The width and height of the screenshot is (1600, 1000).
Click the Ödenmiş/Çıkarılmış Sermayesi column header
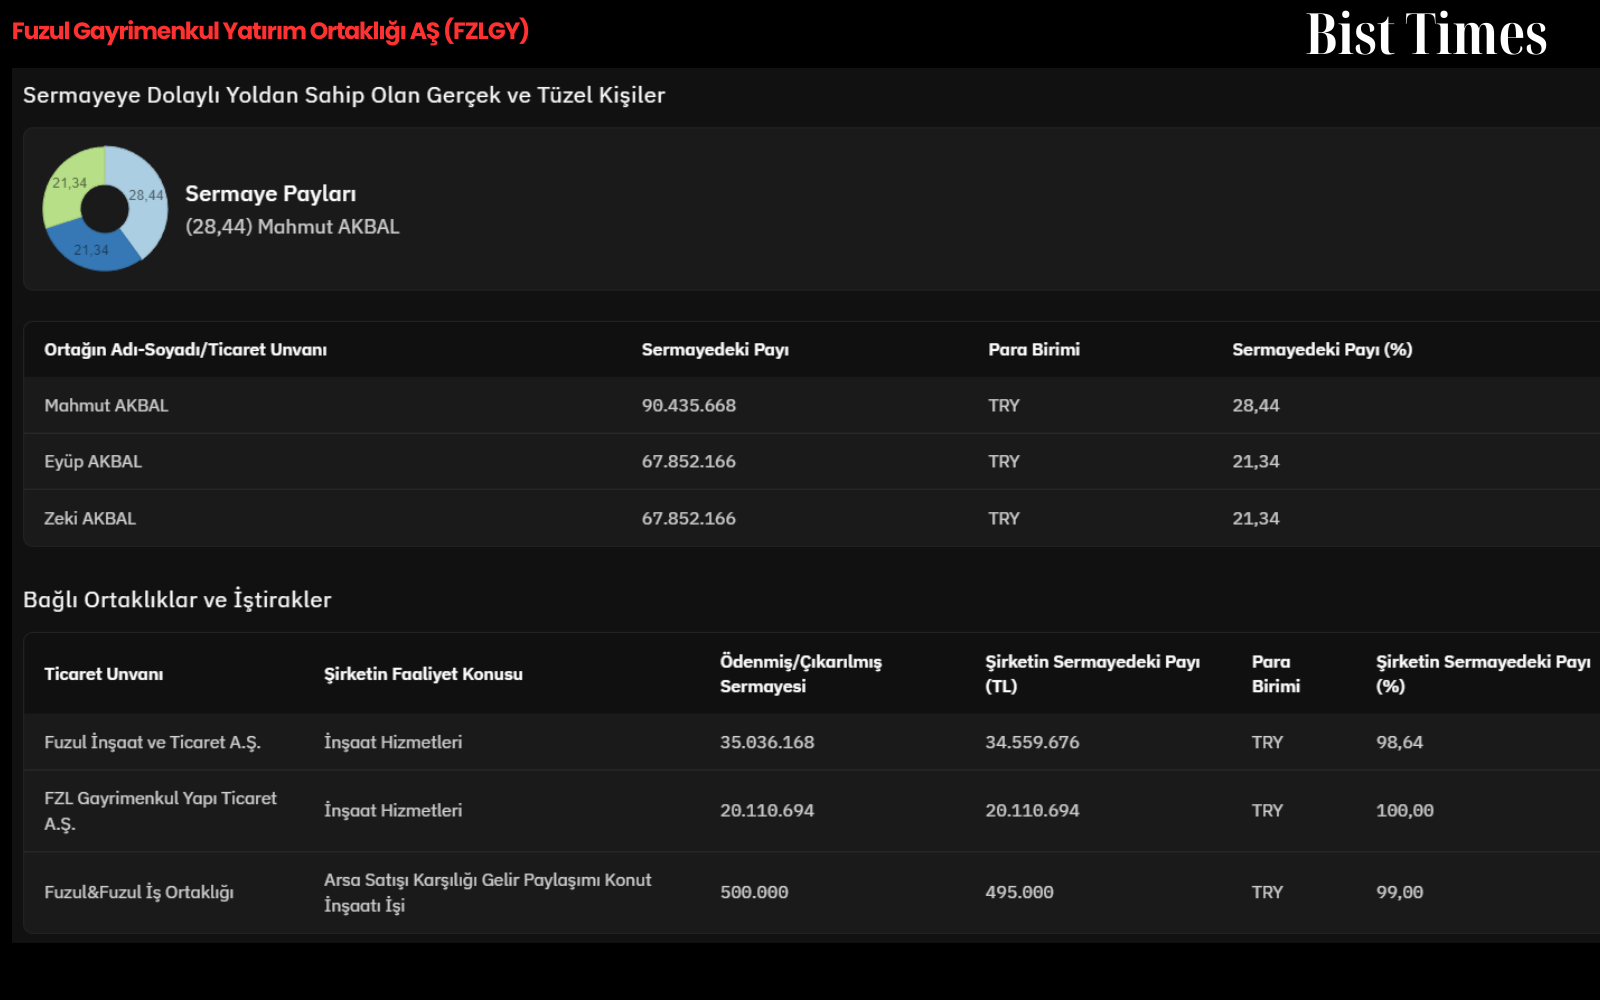click(x=801, y=674)
